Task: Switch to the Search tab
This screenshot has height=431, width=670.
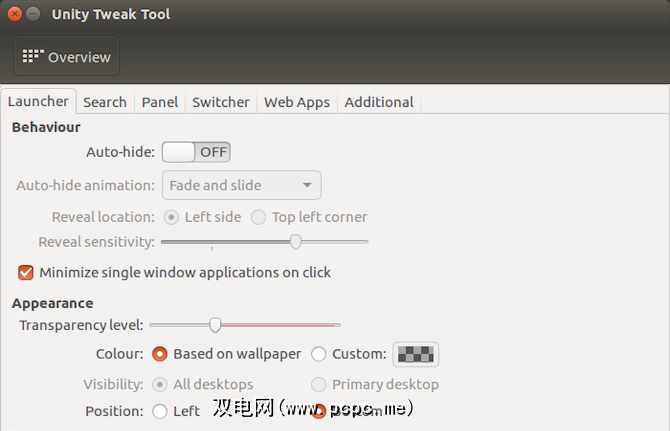Action: [105, 102]
